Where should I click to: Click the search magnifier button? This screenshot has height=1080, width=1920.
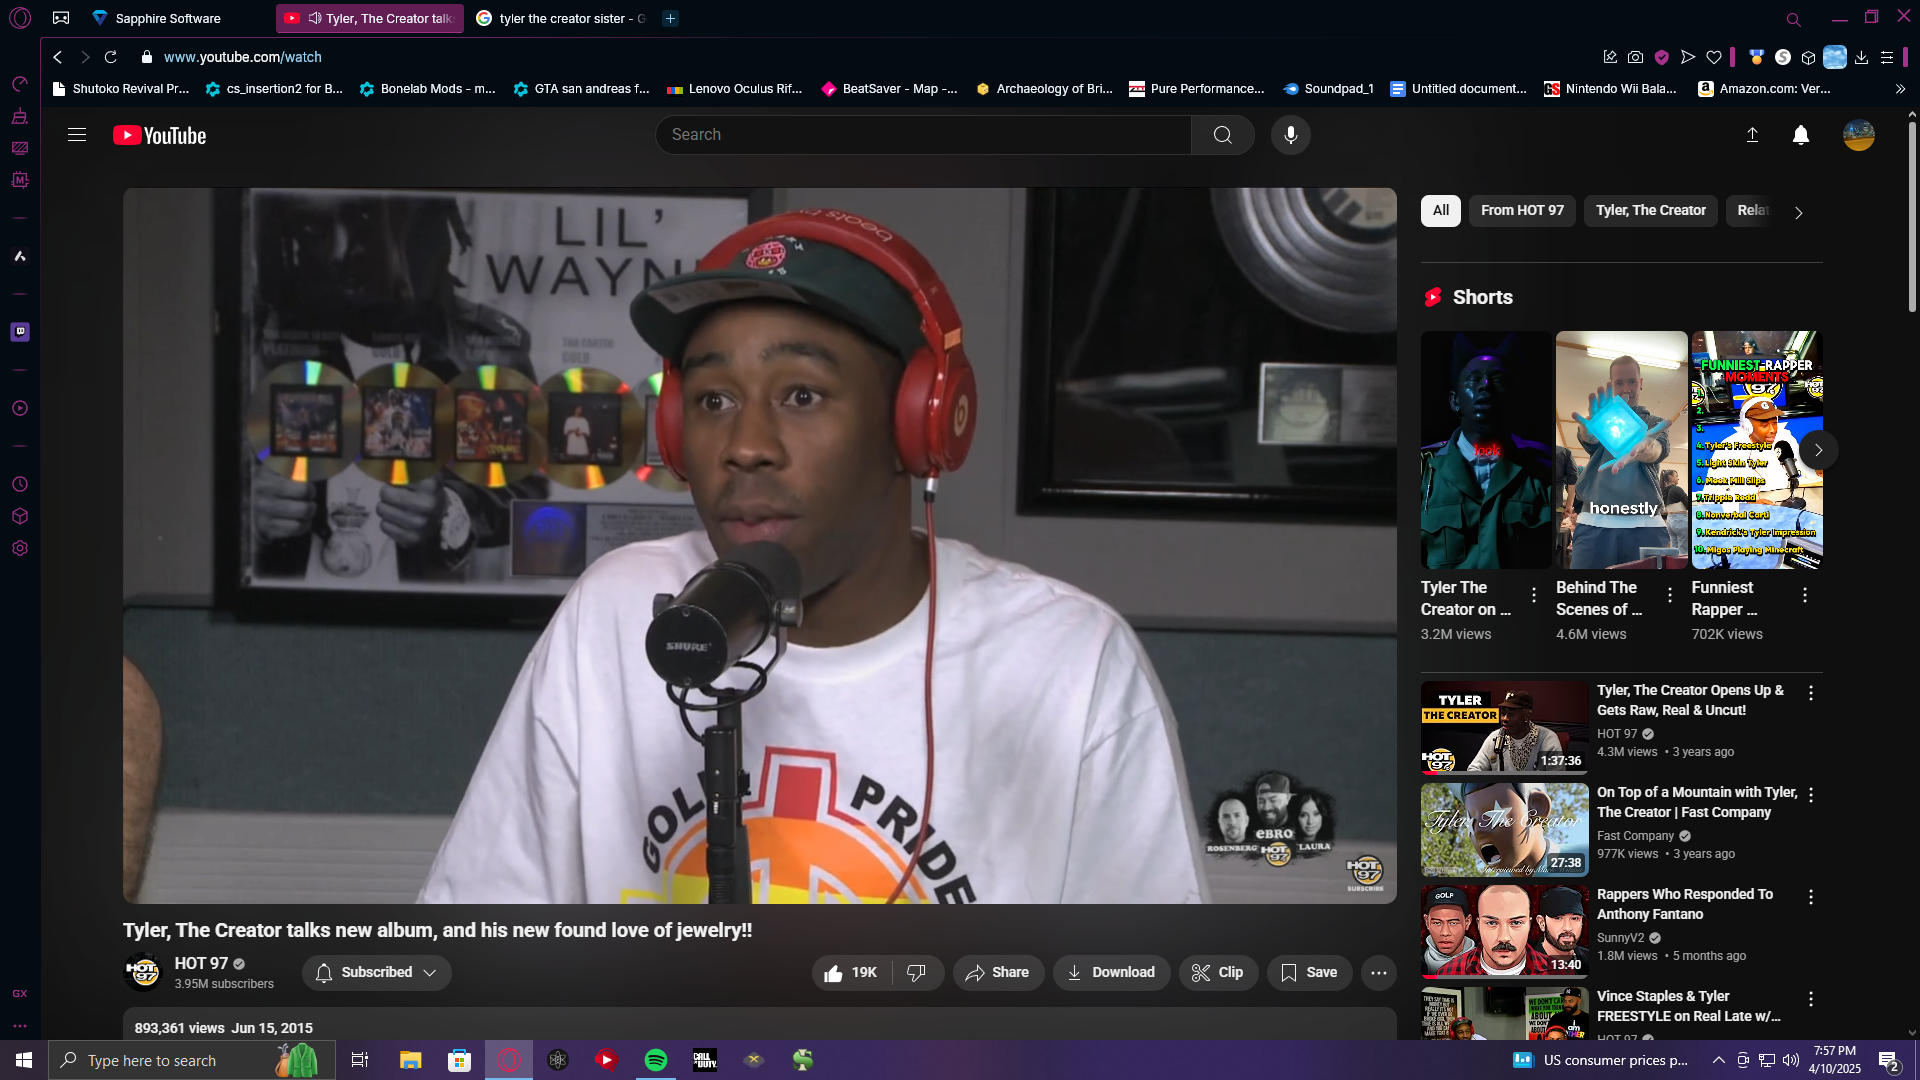1222,135
